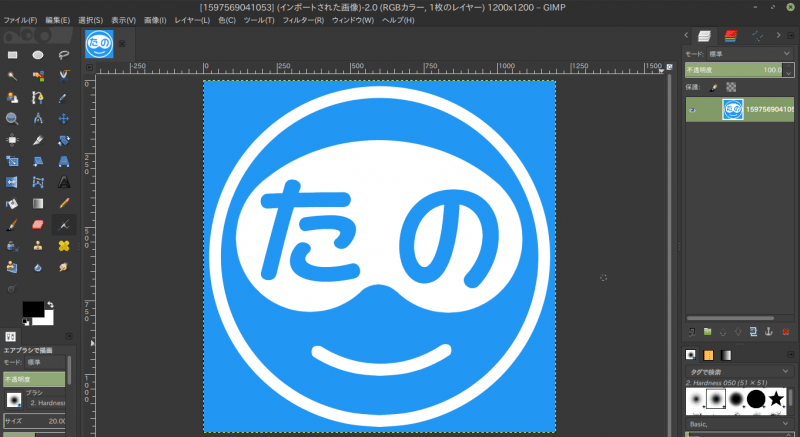The image size is (800, 437).
Task: Select the Rectangle Select tool
Action: click(x=12, y=54)
